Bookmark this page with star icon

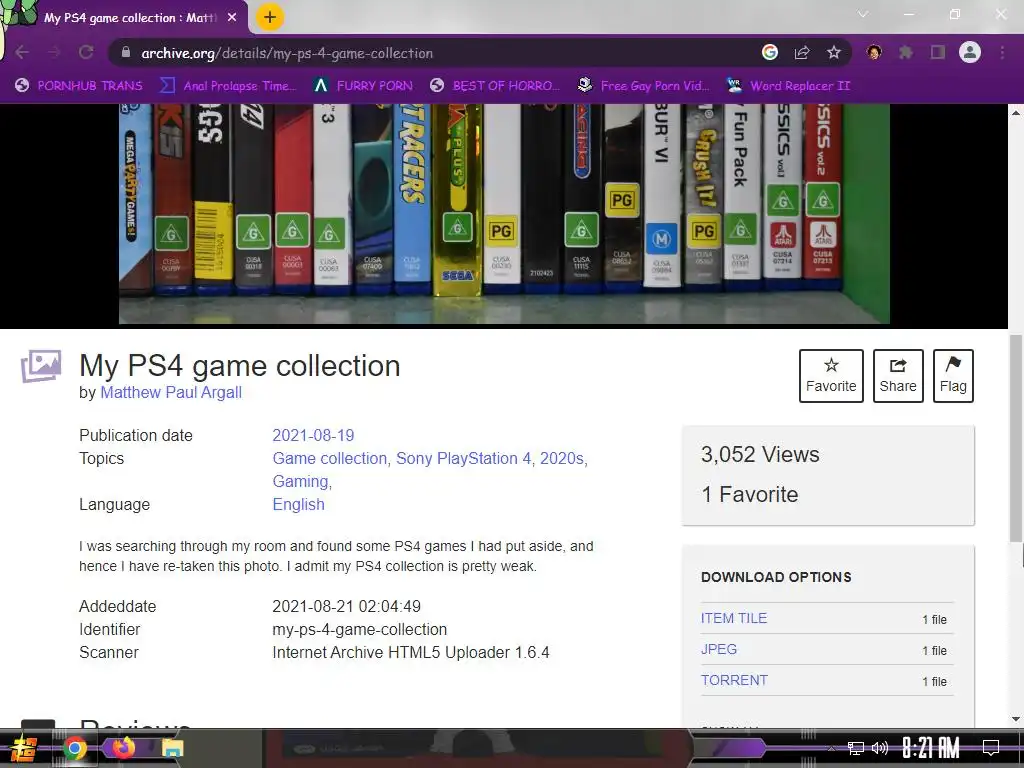834,52
